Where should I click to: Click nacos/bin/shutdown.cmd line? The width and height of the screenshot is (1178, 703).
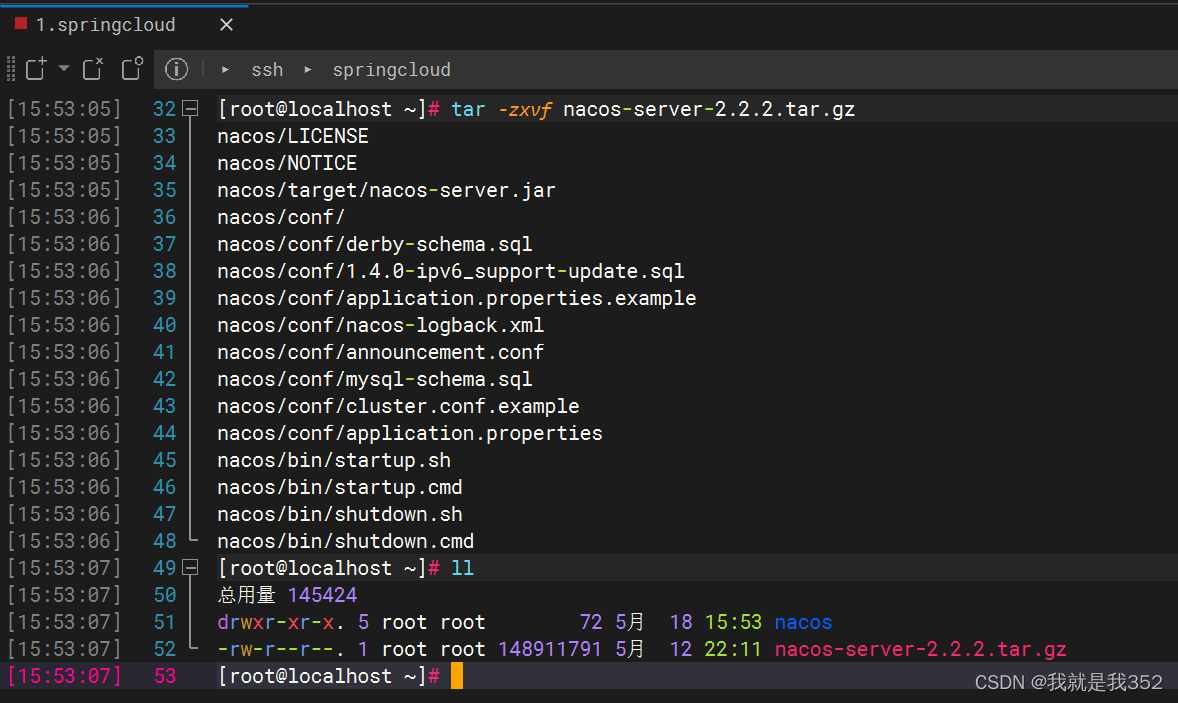coord(346,542)
